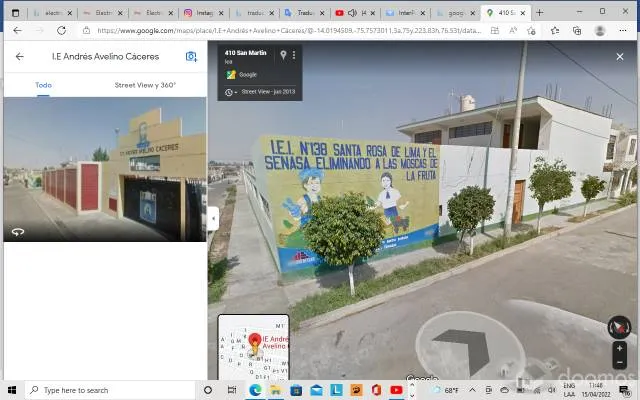
Task: Click the Google attribution label in the Street View card
Action: (x=247, y=75)
